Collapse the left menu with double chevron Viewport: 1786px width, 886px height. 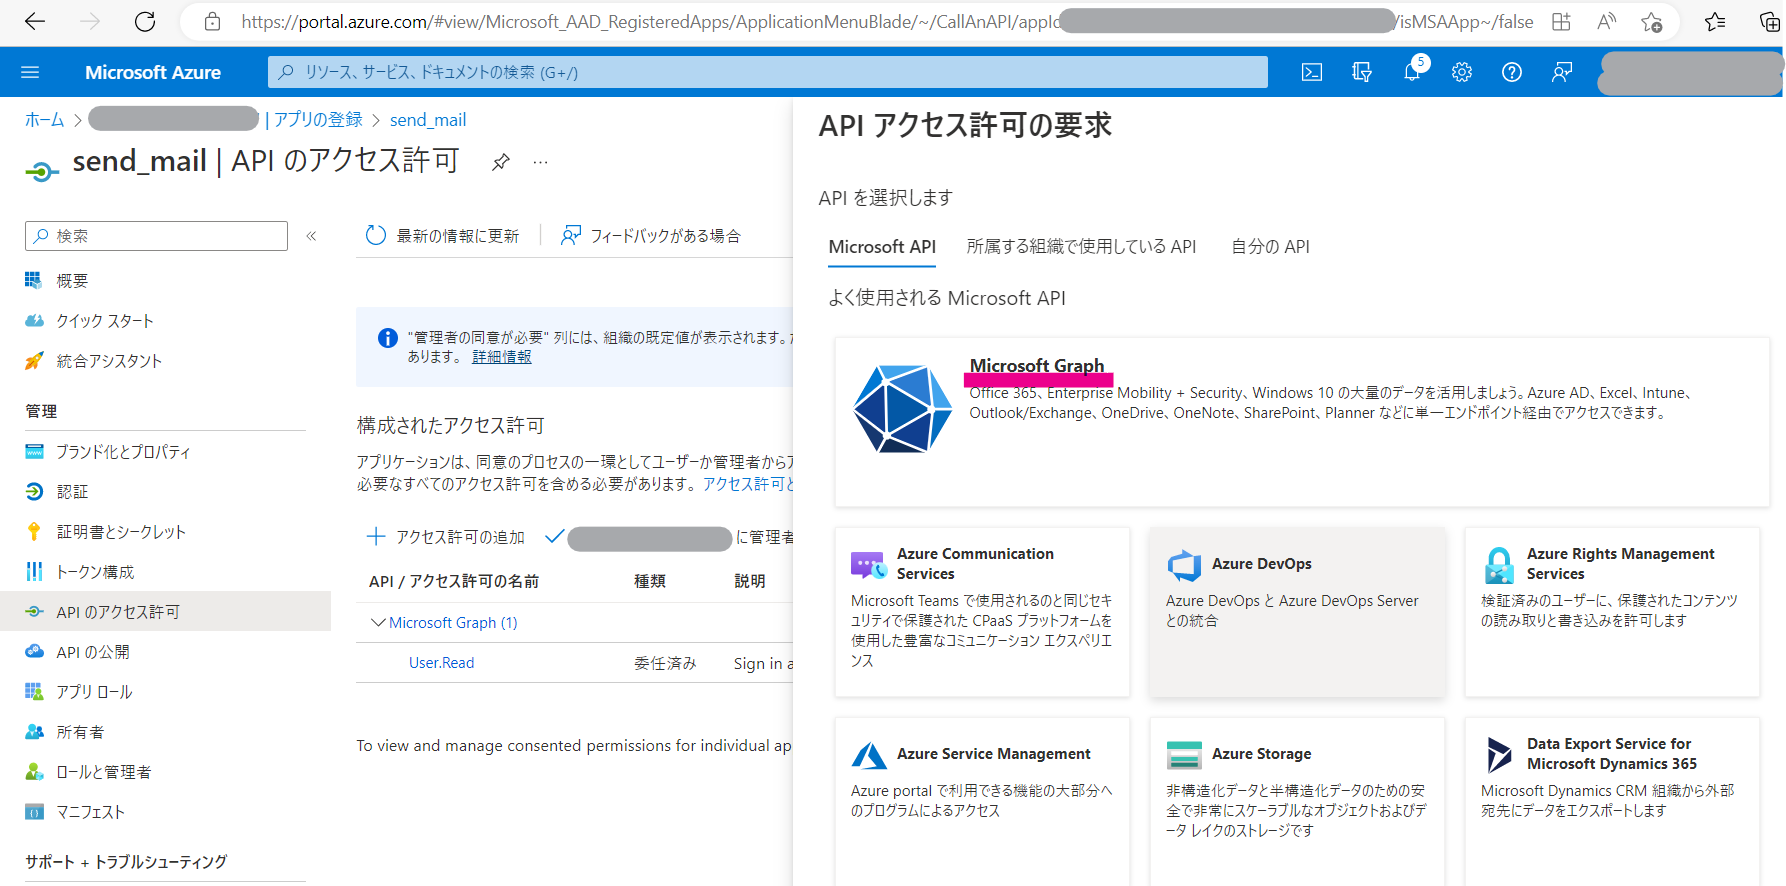pos(311,236)
